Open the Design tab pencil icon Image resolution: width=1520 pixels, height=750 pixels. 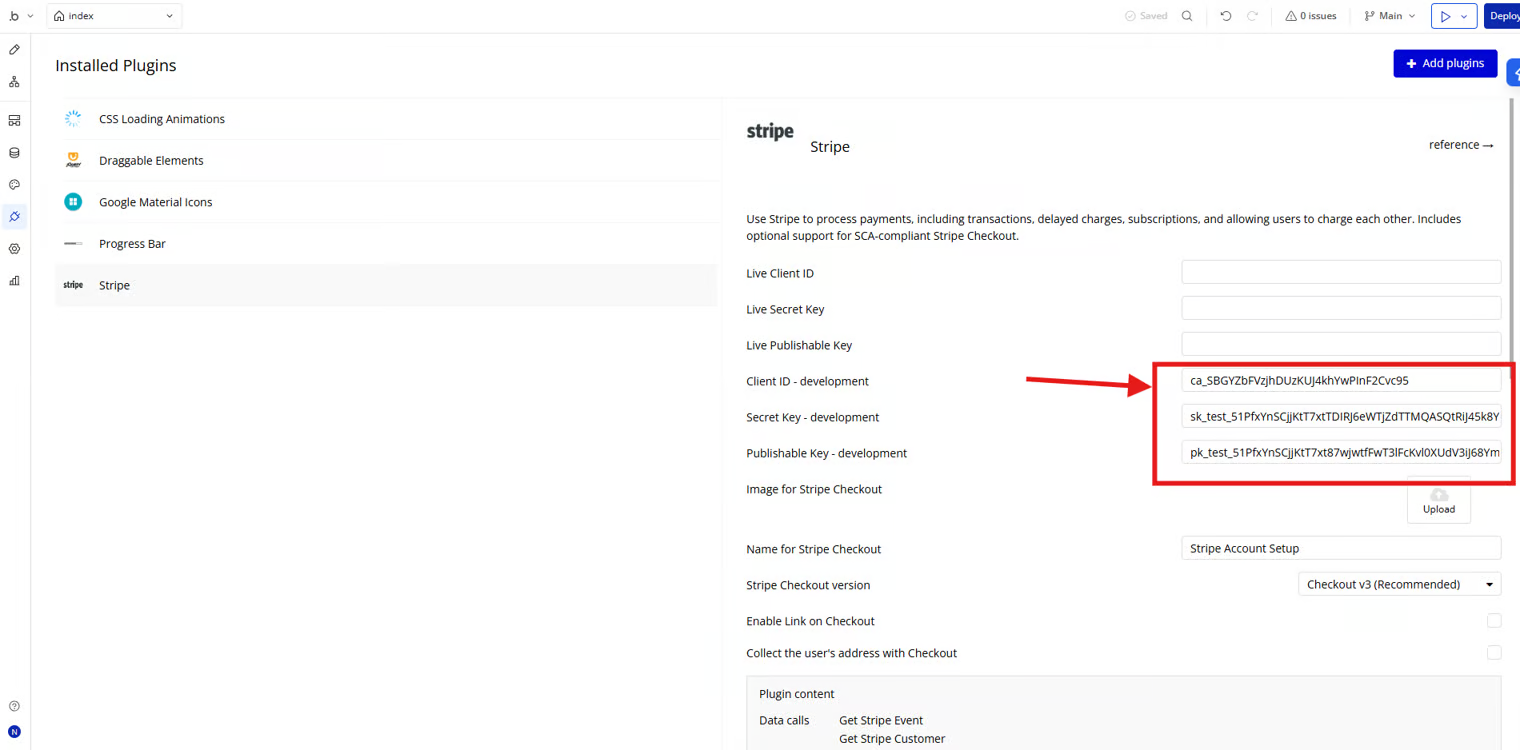[x=14, y=49]
